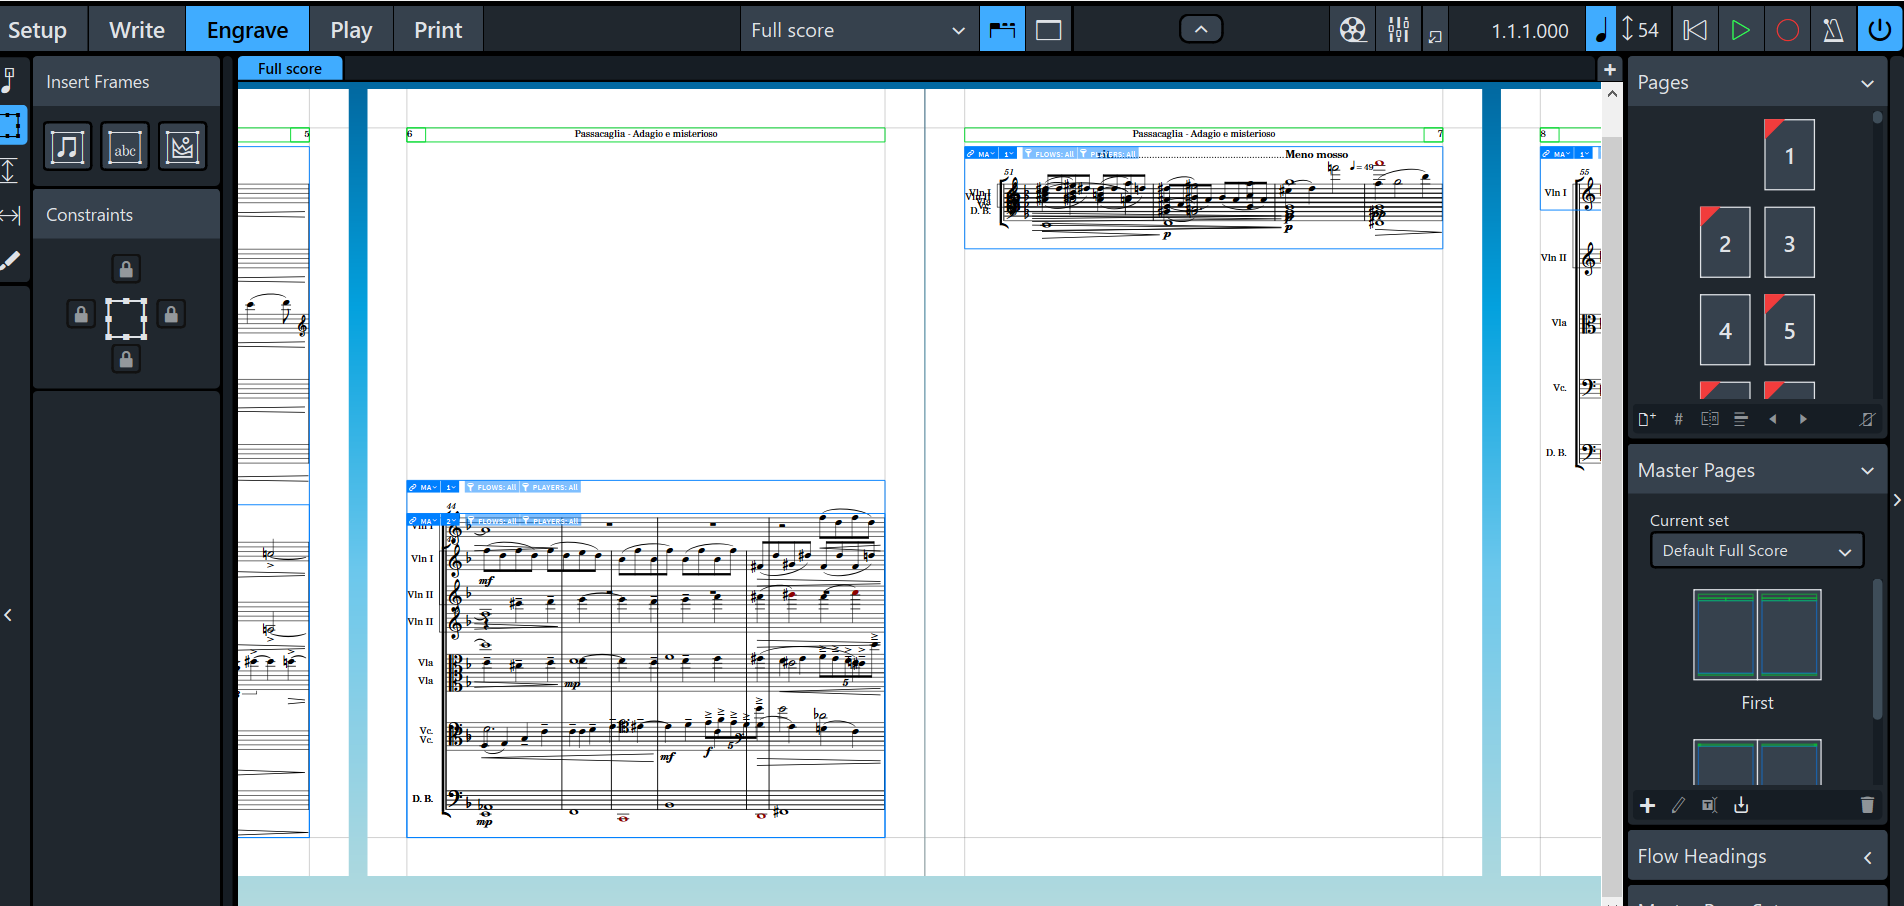Toggle the bottom constraint lock
Image resolution: width=1904 pixels, height=906 pixels.
126,359
